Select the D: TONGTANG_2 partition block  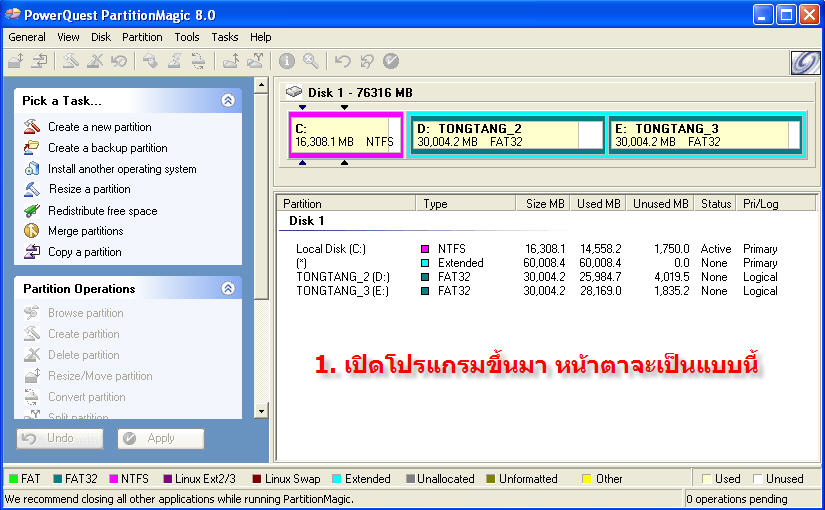click(x=507, y=135)
